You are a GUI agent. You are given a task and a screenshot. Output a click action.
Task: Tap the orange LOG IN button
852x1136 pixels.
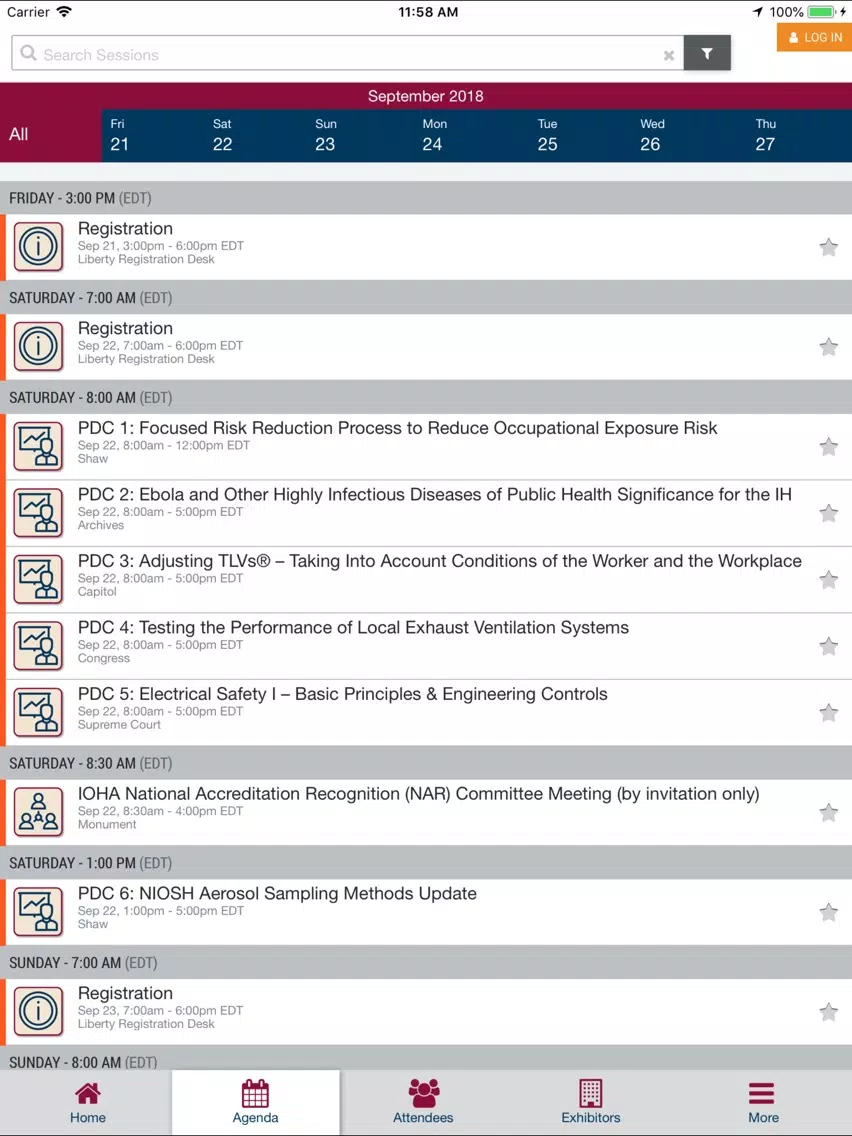814,37
